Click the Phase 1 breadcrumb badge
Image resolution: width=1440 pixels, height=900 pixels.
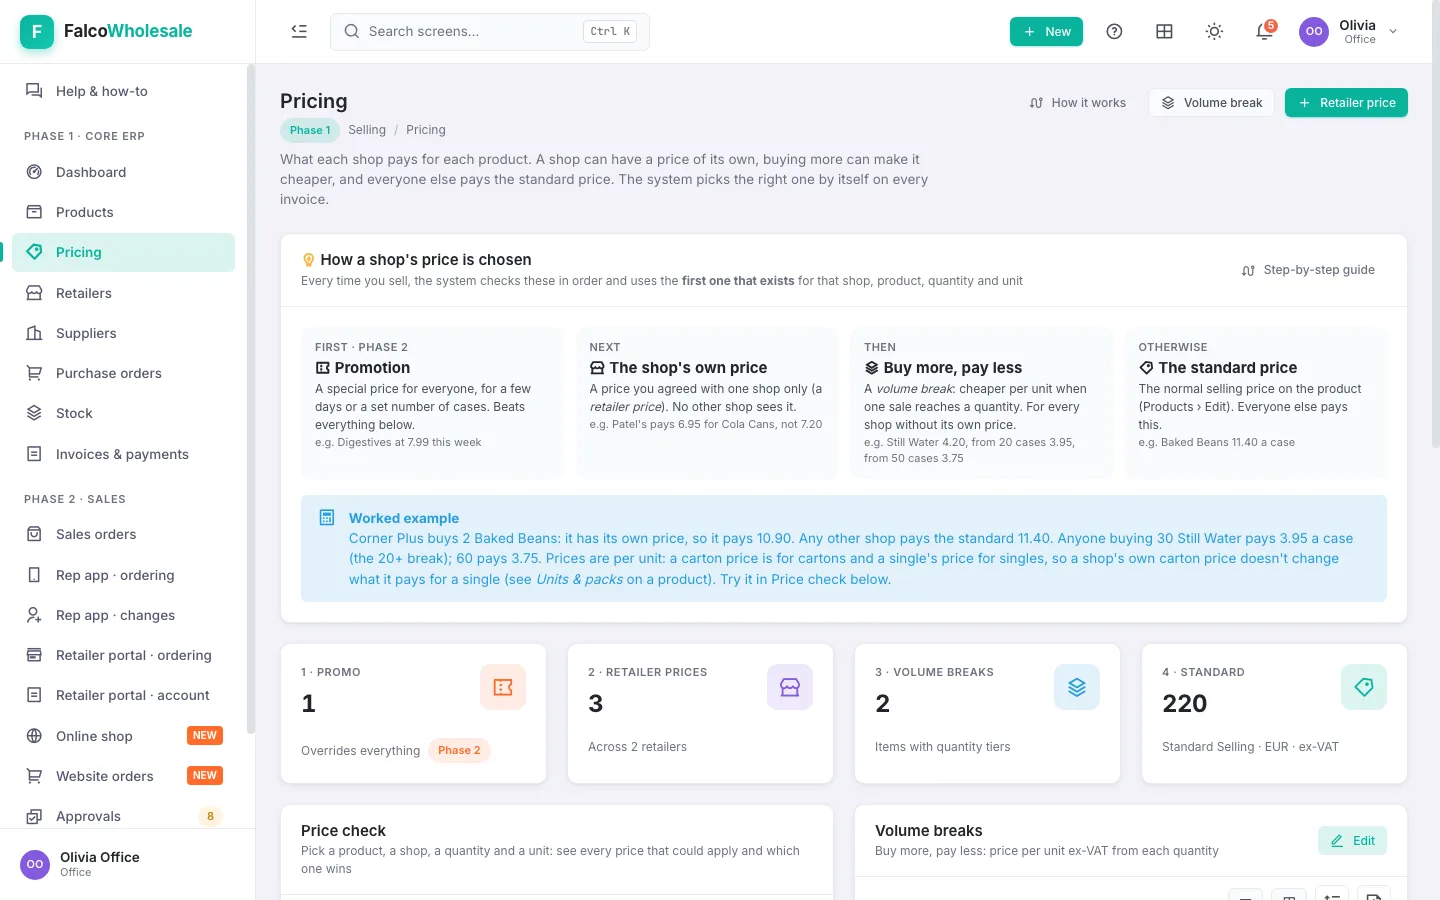[310, 130]
